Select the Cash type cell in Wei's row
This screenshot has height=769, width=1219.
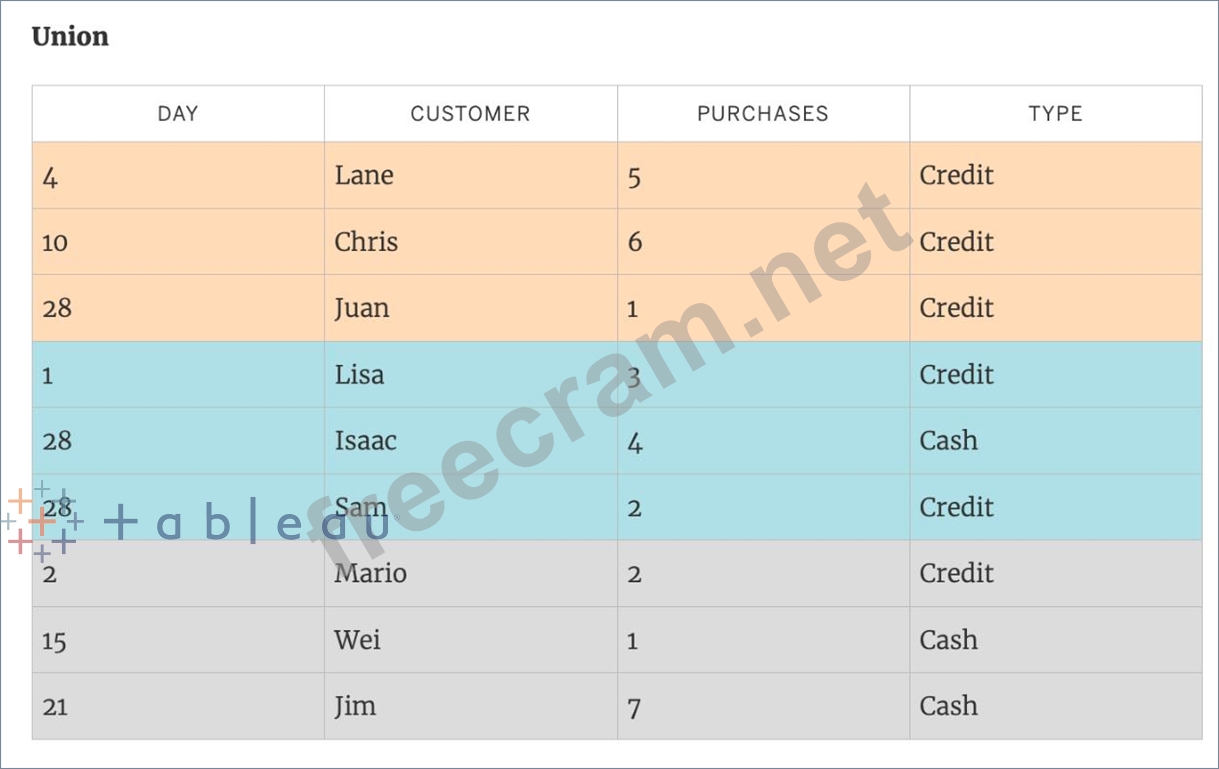tap(948, 640)
